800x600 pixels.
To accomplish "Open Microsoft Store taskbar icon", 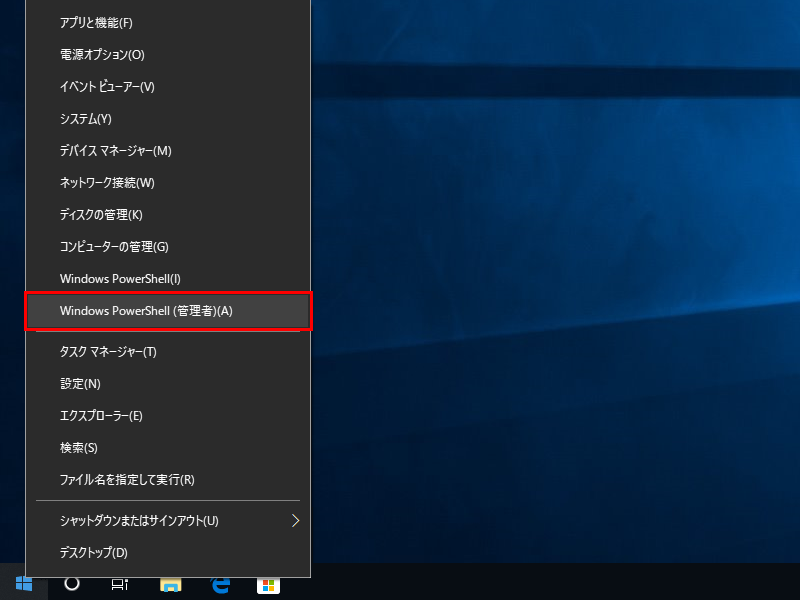I will click(x=268, y=585).
